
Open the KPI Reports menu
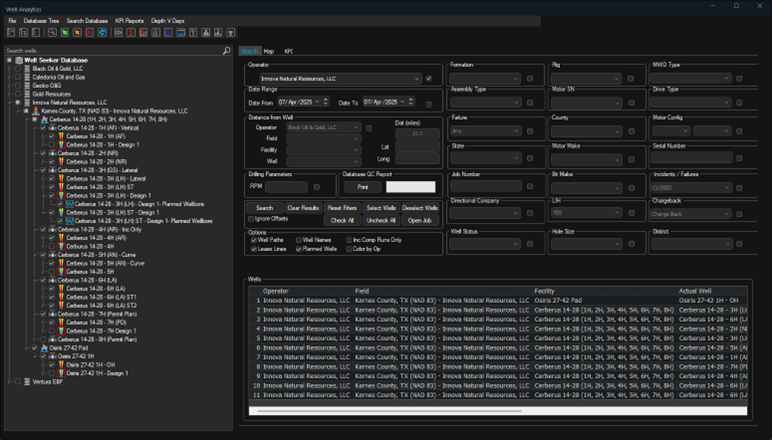click(x=127, y=20)
